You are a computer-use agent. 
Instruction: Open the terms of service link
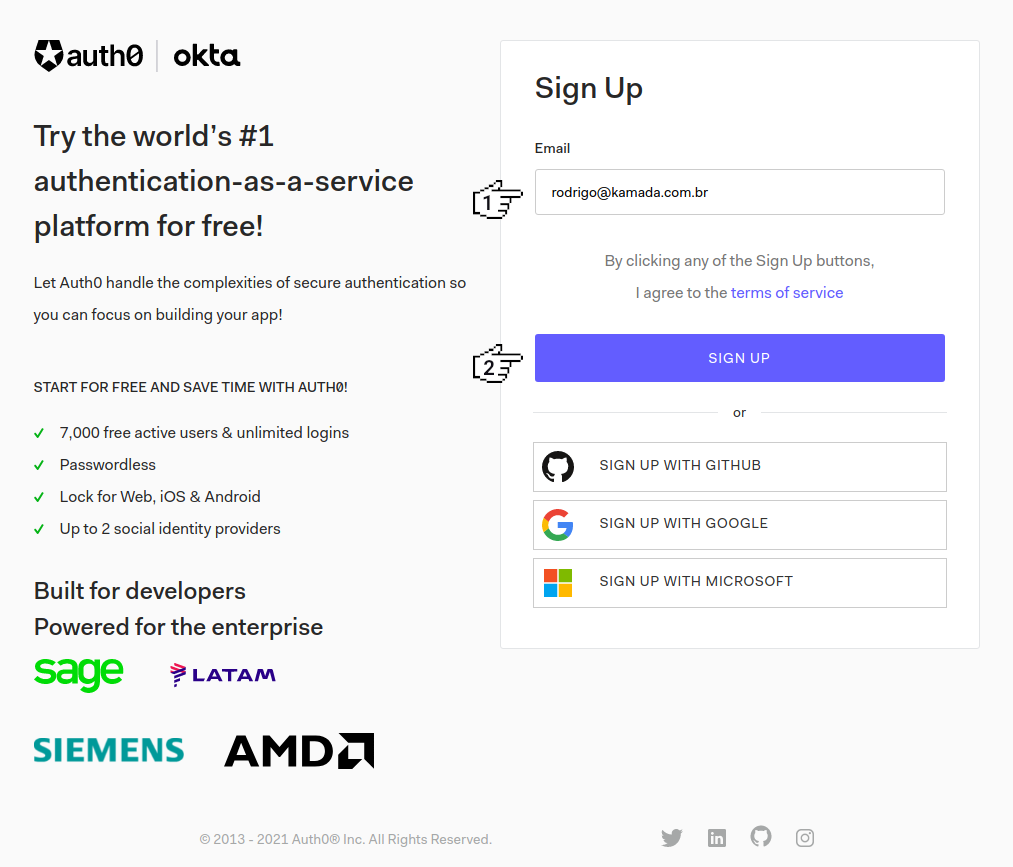click(787, 293)
